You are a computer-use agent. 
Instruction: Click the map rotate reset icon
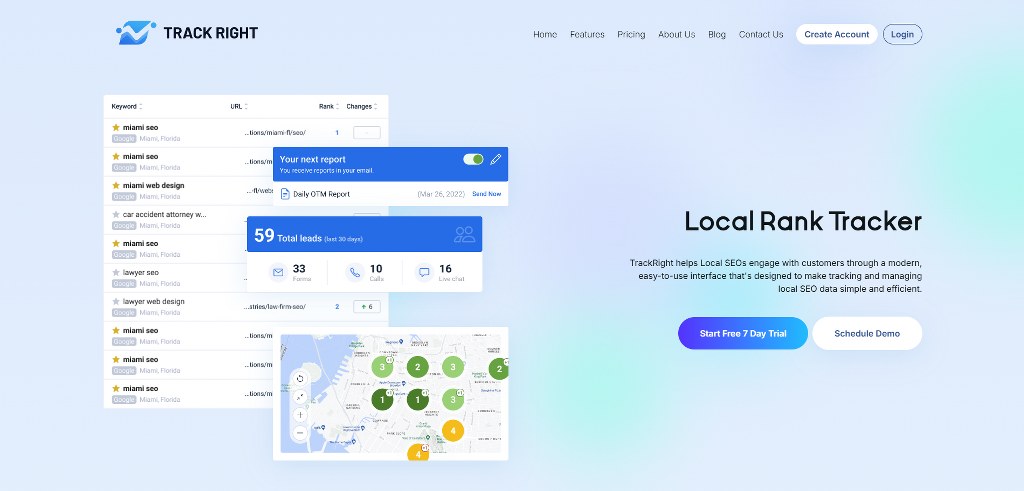[300, 379]
